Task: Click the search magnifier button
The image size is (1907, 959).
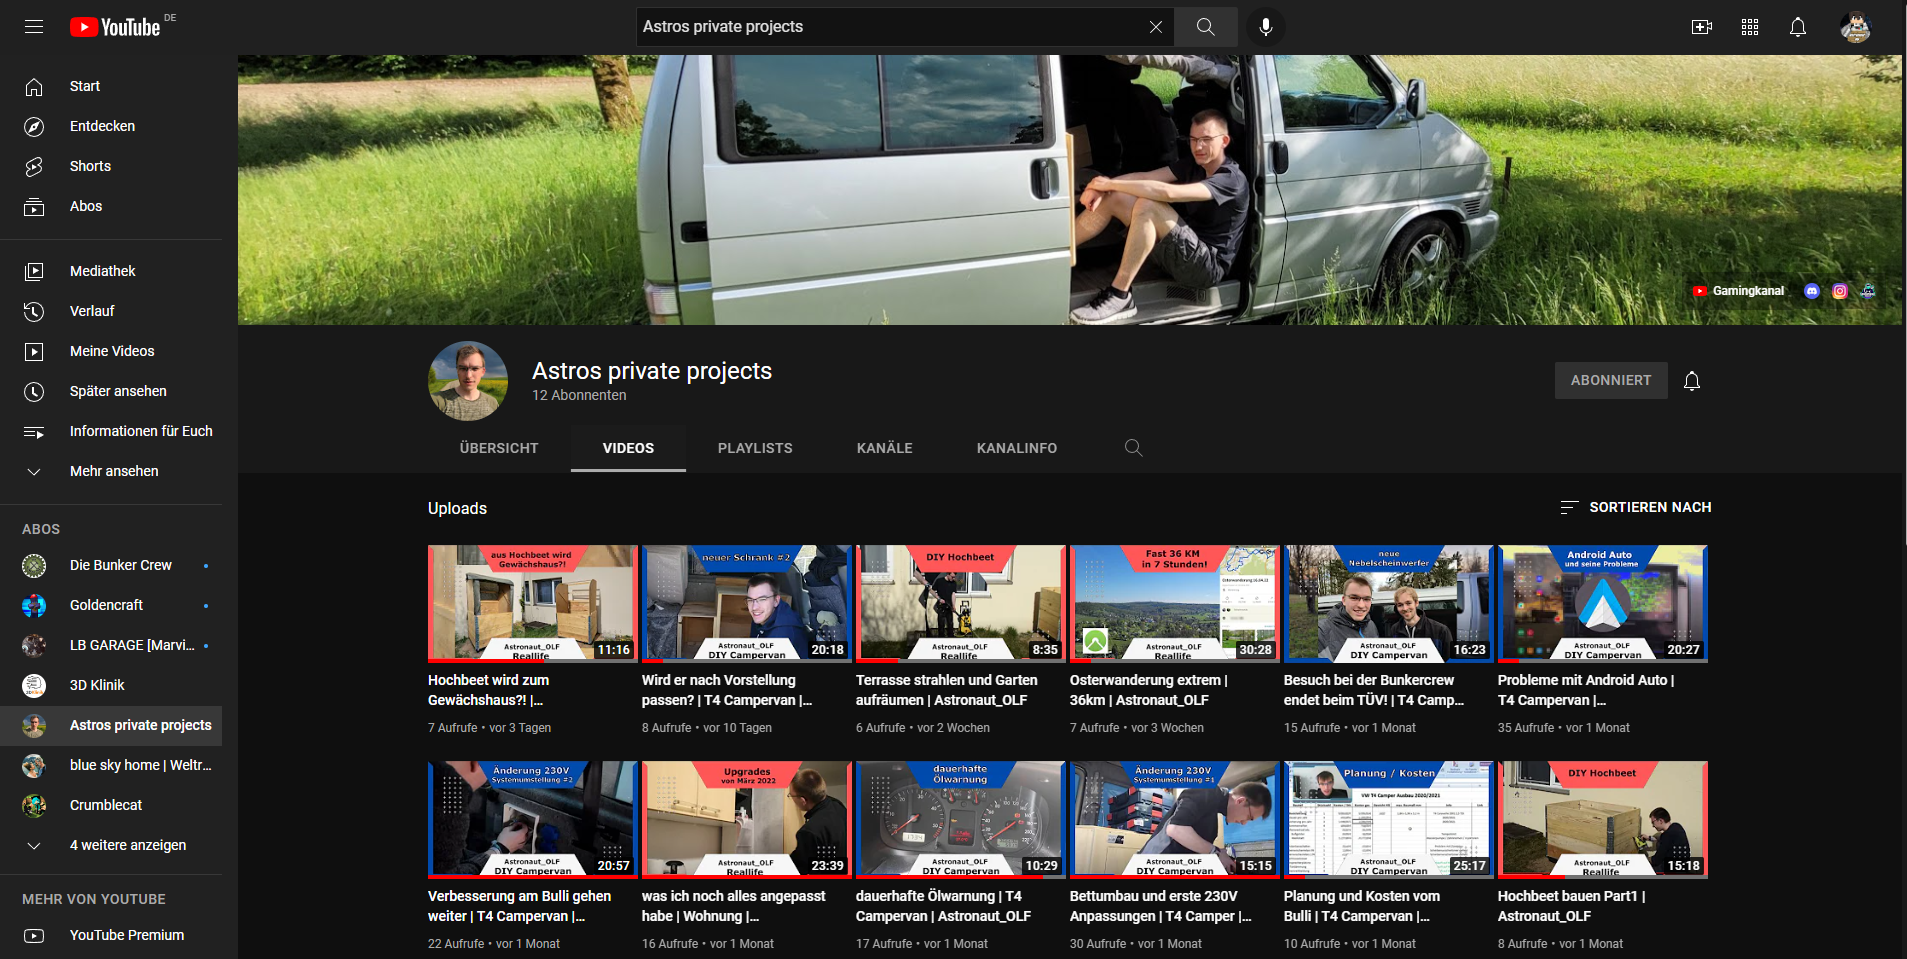Action: coord(1205,27)
